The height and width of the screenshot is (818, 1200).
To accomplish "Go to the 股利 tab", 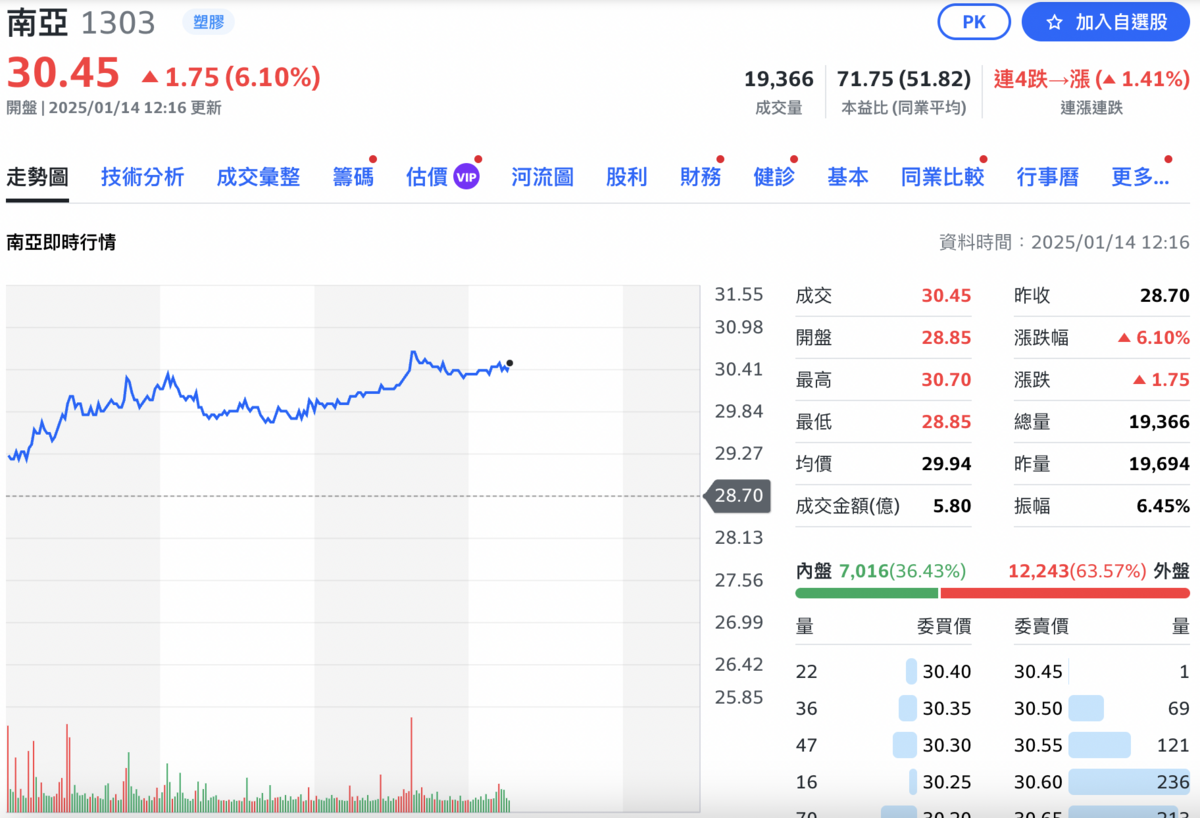I will pyautogui.click(x=627, y=178).
